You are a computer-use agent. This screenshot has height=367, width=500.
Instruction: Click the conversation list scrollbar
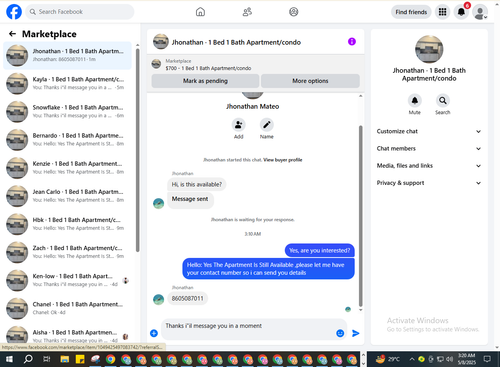(x=137, y=150)
